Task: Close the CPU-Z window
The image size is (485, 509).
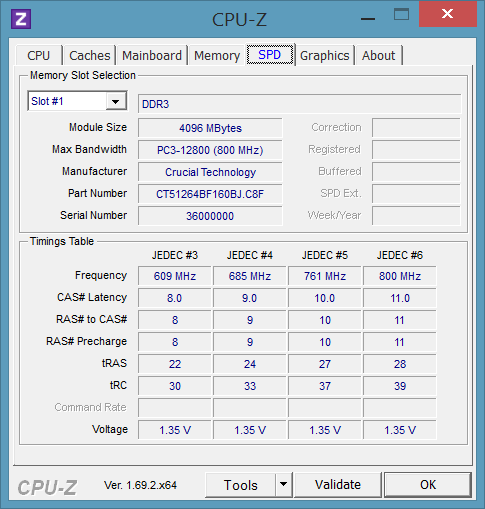Action: pos(447,14)
